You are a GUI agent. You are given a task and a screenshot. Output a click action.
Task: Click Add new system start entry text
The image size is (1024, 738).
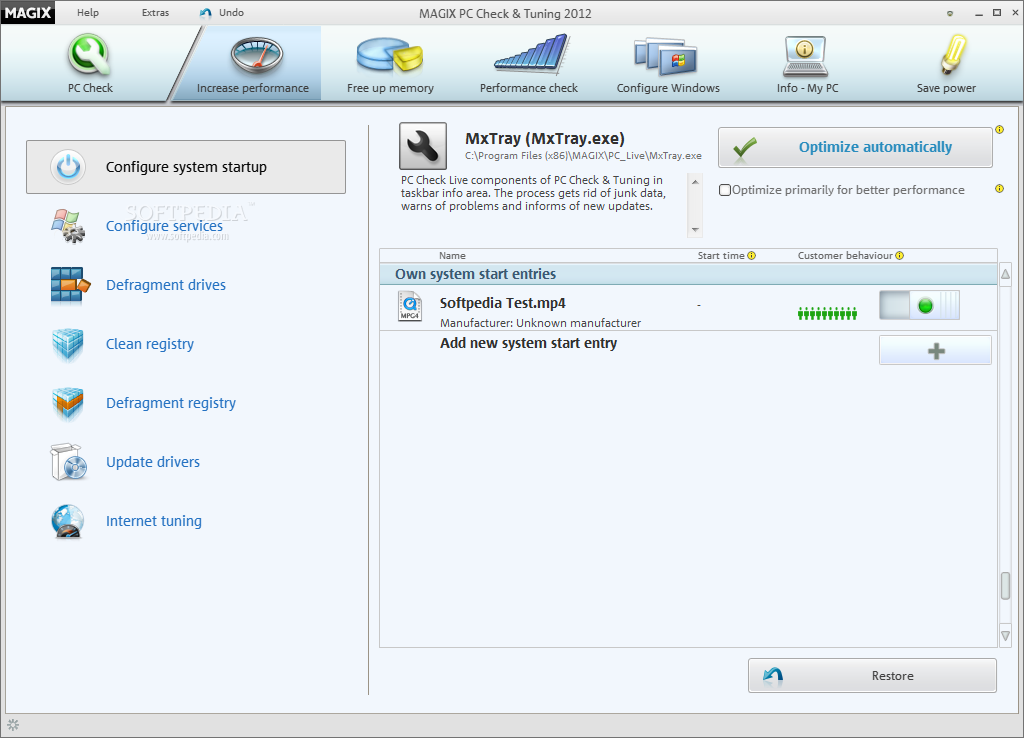528,343
